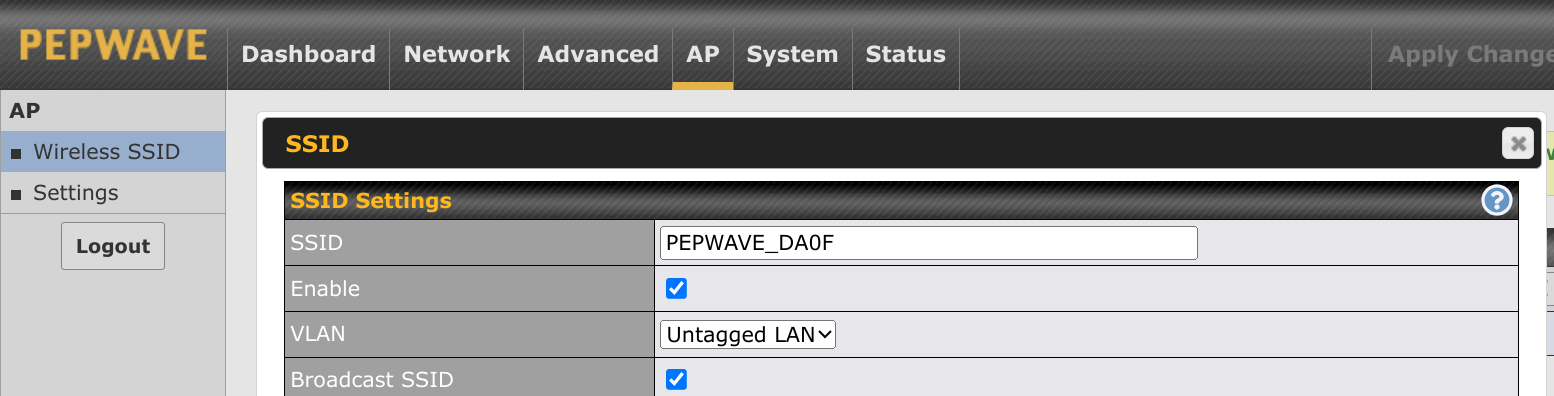Select Wireless SSID in the sidebar
The width and height of the screenshot is (1554, 396).
point(112,152)
